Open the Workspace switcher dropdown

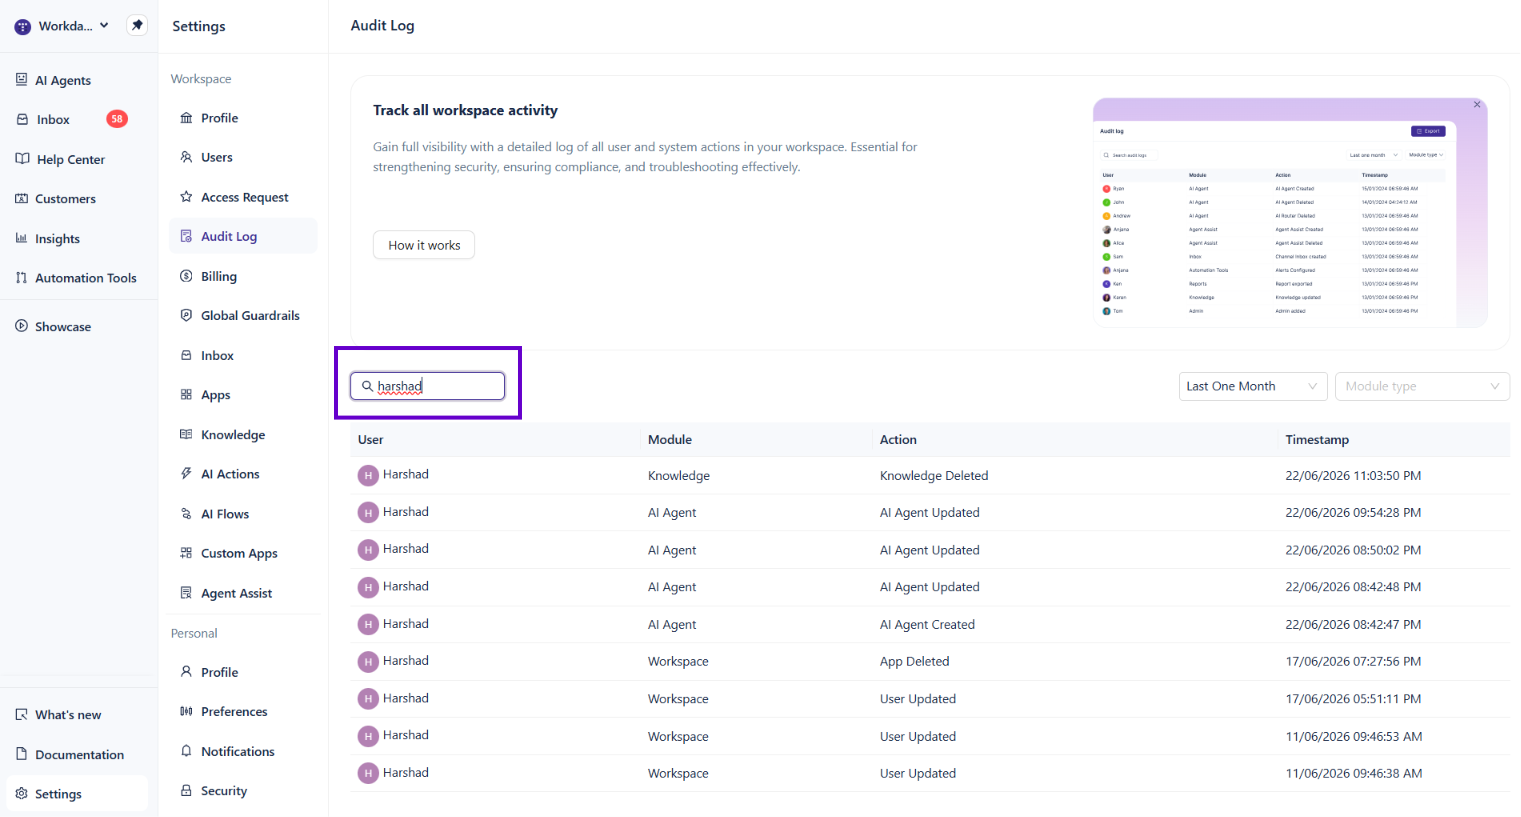point(62,26)
